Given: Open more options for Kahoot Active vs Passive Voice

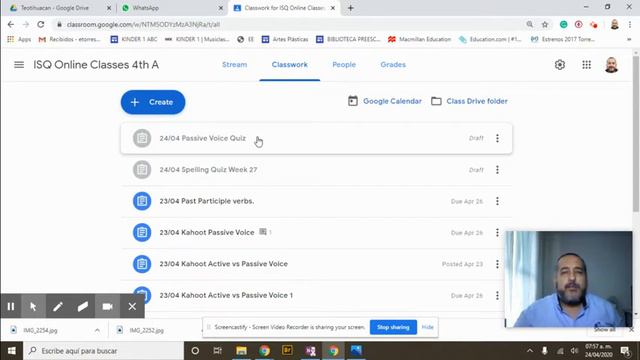Looking at the screenshot, I should click(x=497, y=264).
